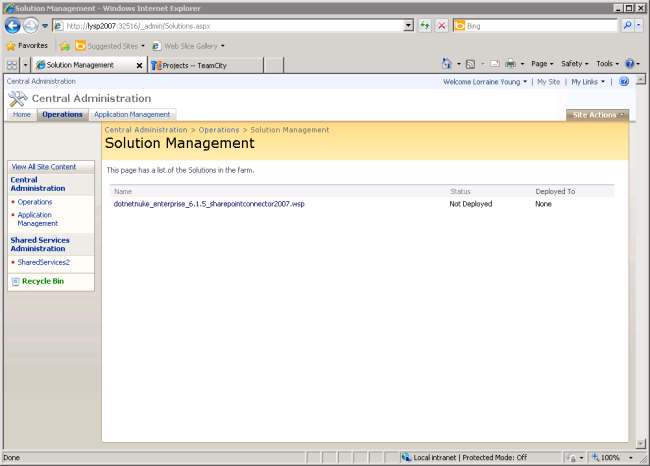
Task: Click the Add to Favorites Bar icon
Action: click(x=65, y=46)
